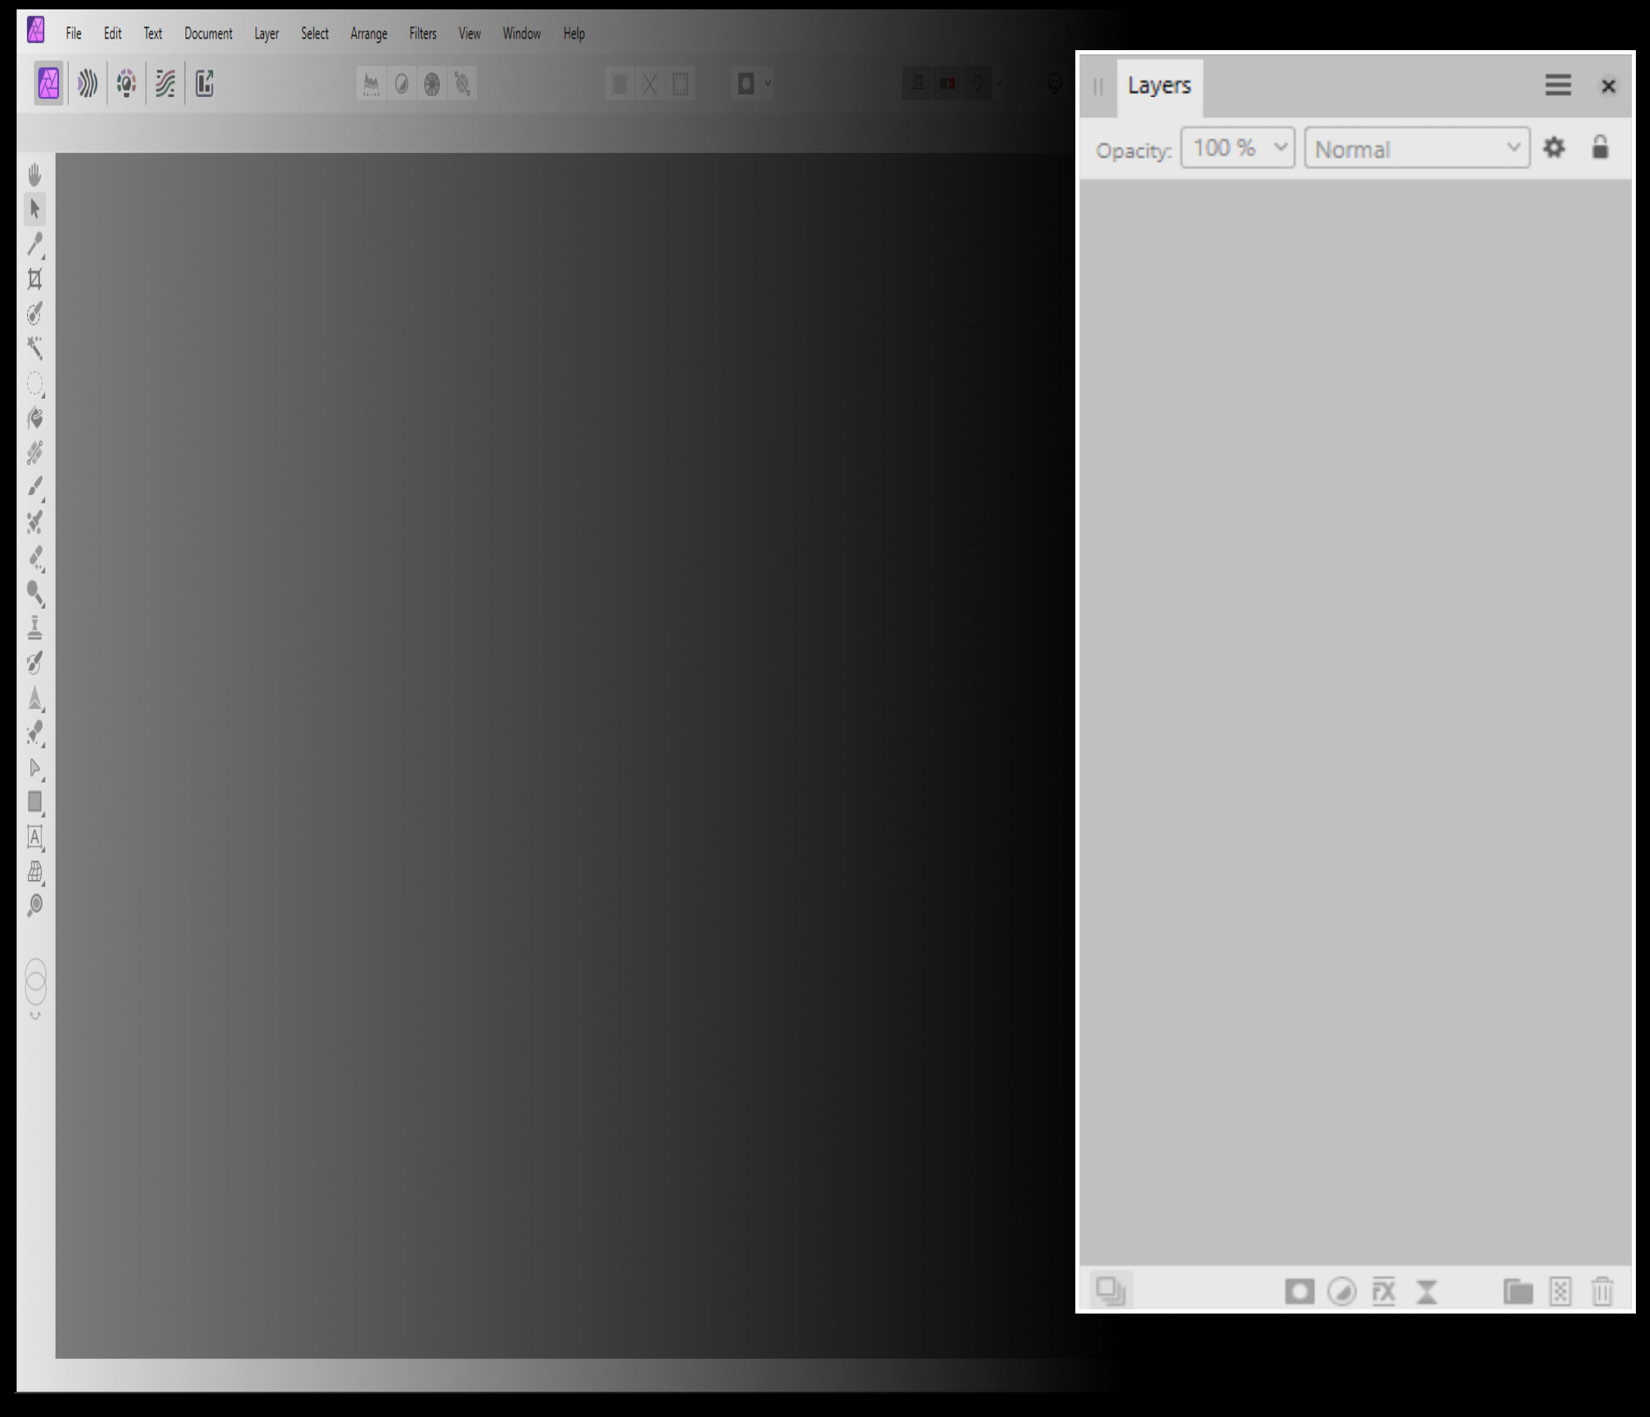
Task: Select the View (hand) tool
Action: 35,175
